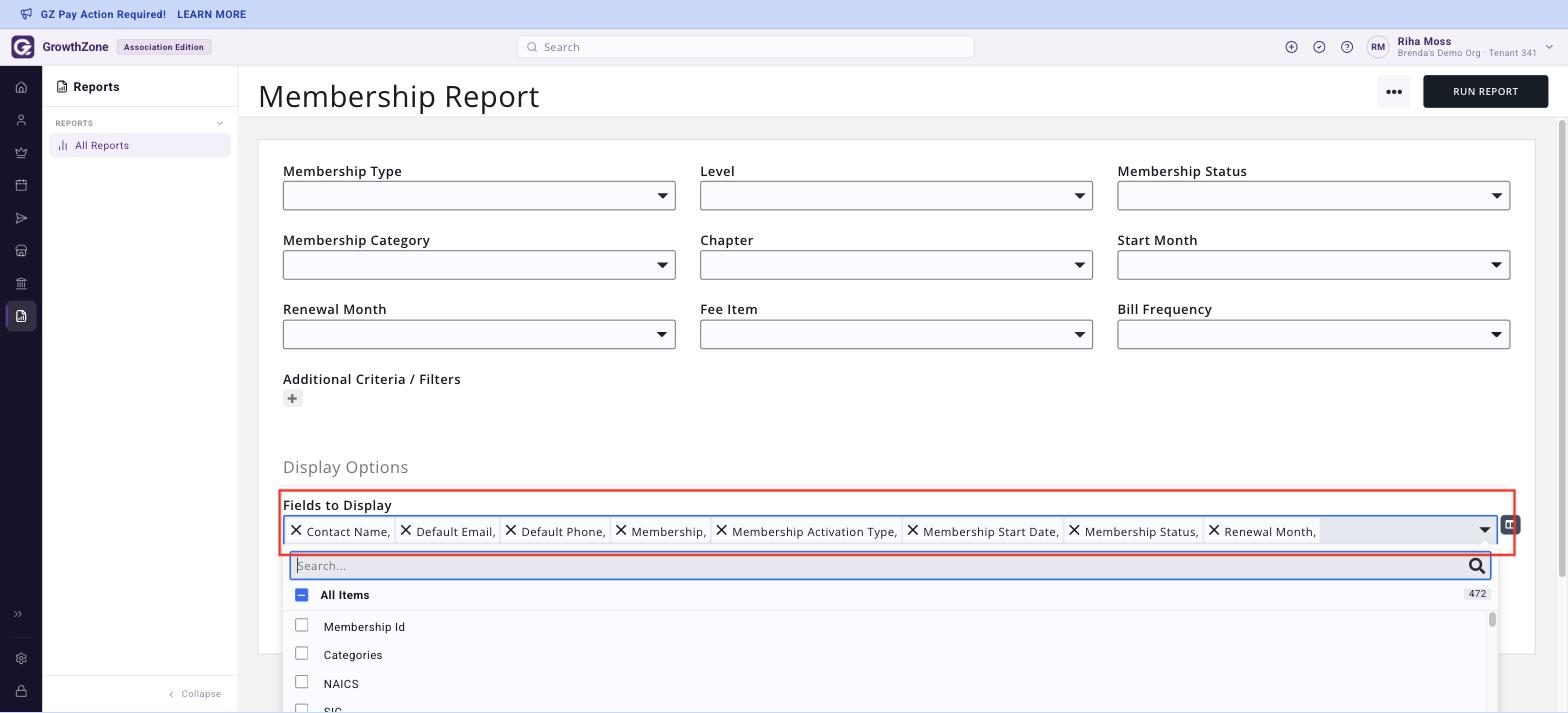
Task: Collapse the REPORTS sidebar section chevron
Action: coord(220,123)
